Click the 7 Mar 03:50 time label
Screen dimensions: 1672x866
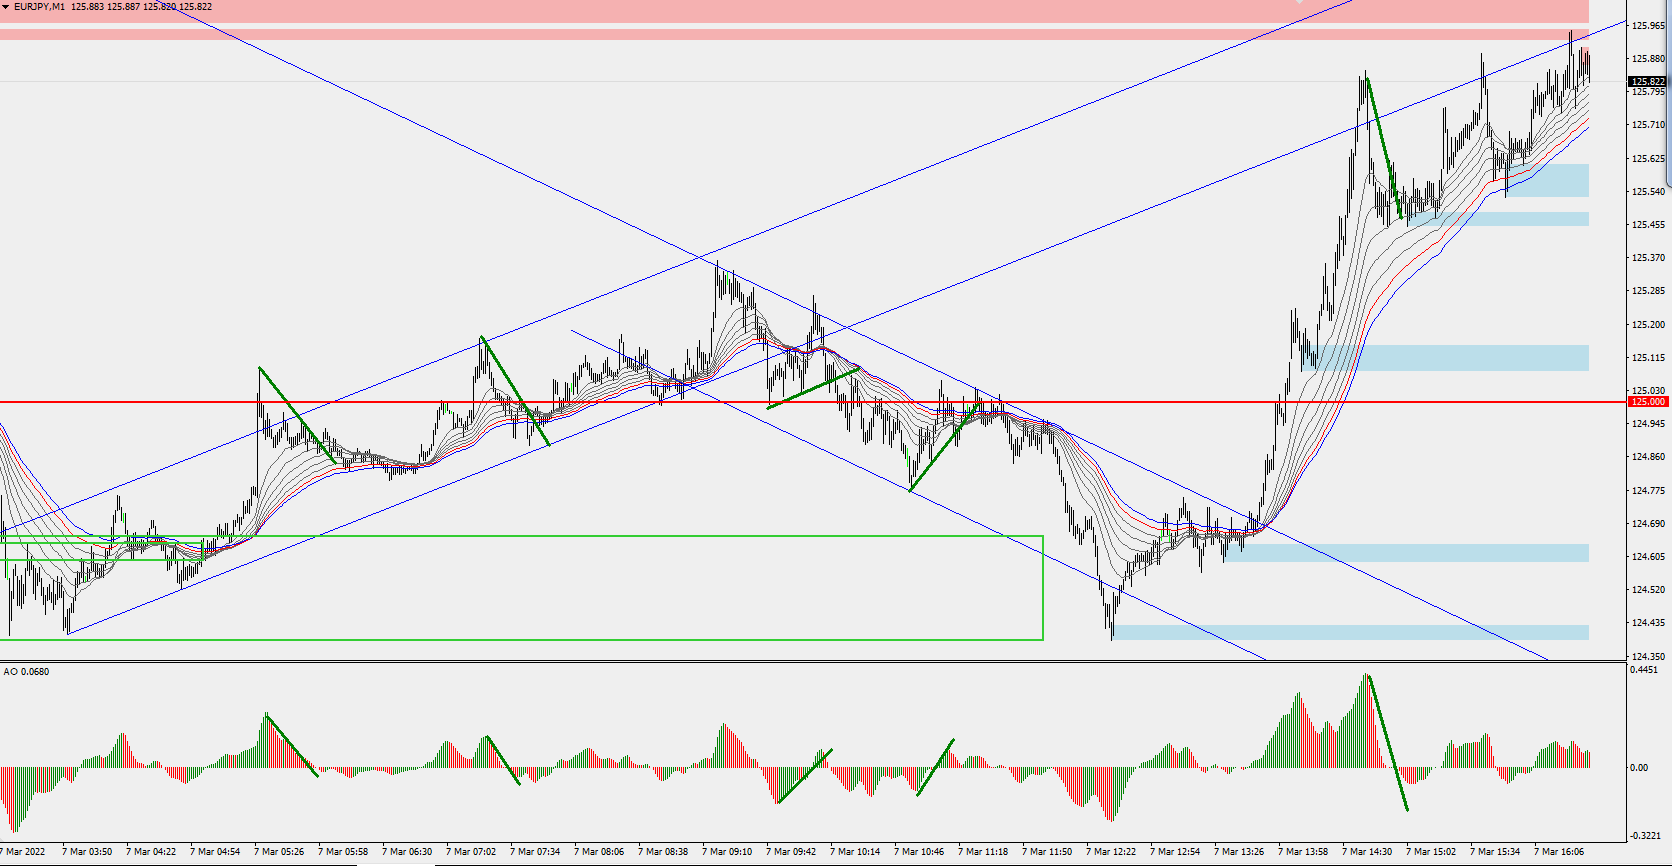(87, 852)
